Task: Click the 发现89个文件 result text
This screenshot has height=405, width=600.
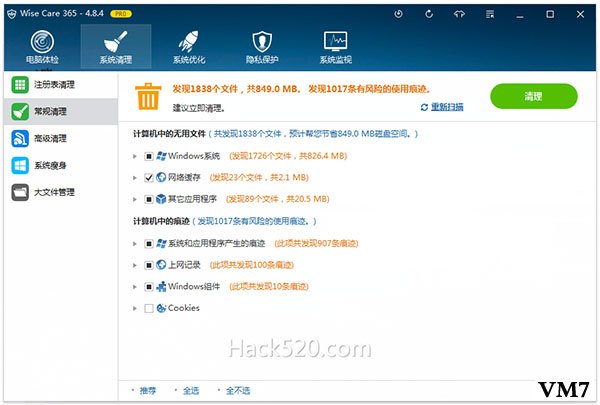Action: [x=278, y=199]
